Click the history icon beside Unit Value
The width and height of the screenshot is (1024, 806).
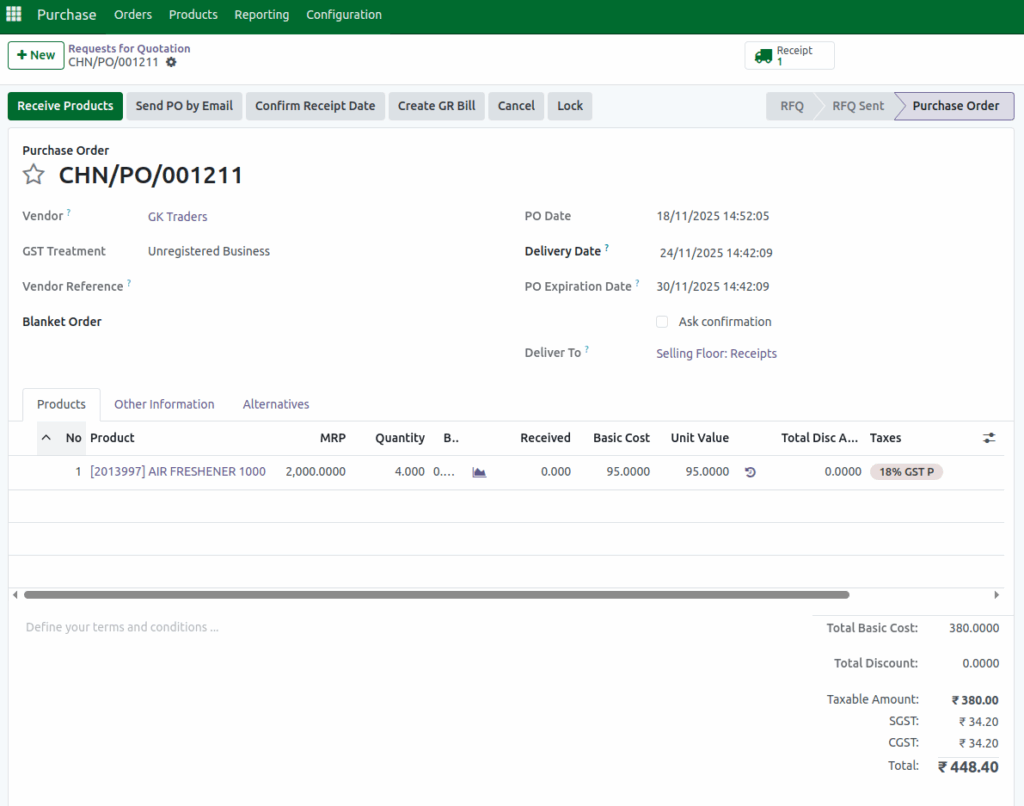tap(752, 471)
